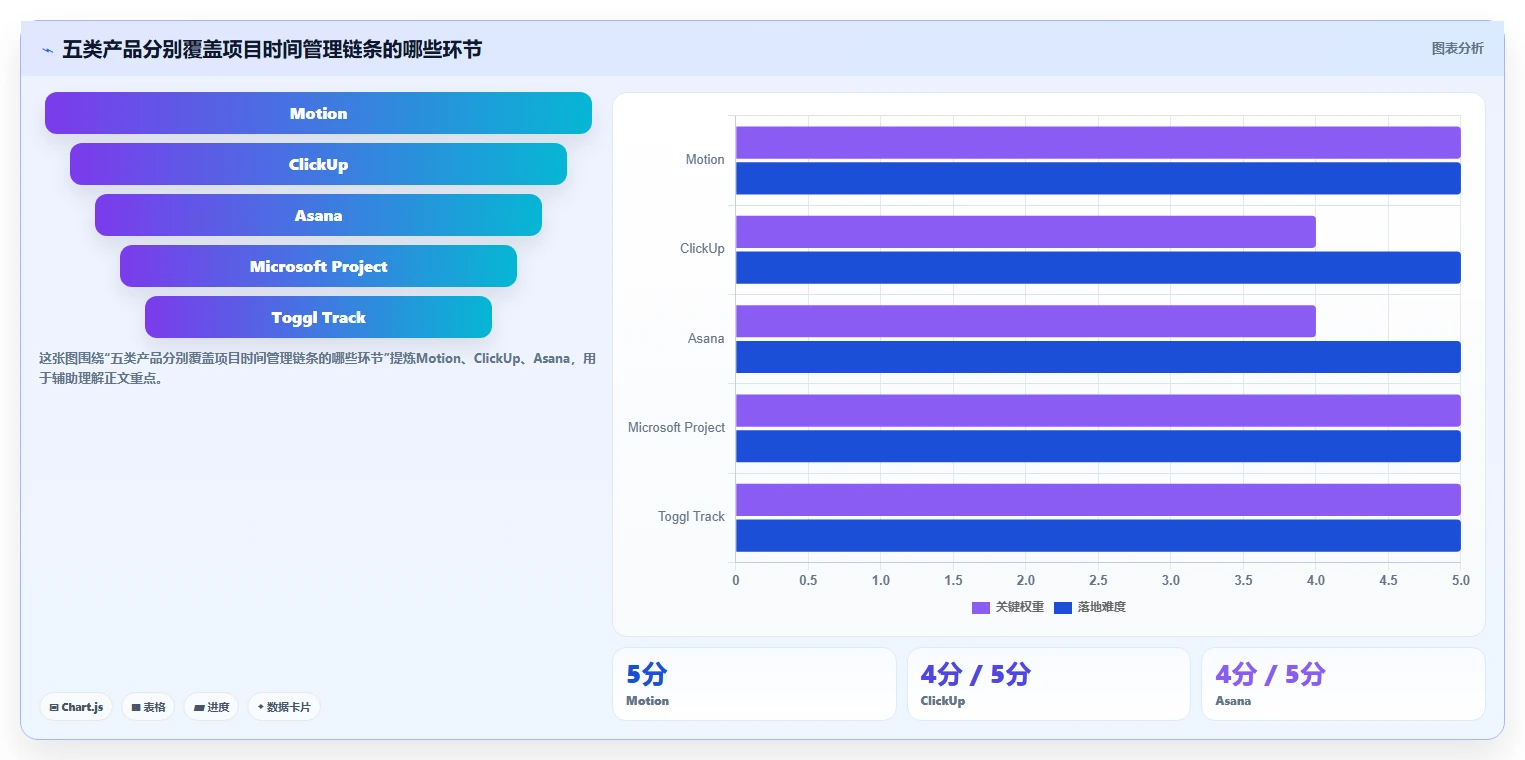Viewport: 1525px width, 760px height.
Task: Click the 2.0 tick on the x-axis
Action: [x=1026, y=580]
